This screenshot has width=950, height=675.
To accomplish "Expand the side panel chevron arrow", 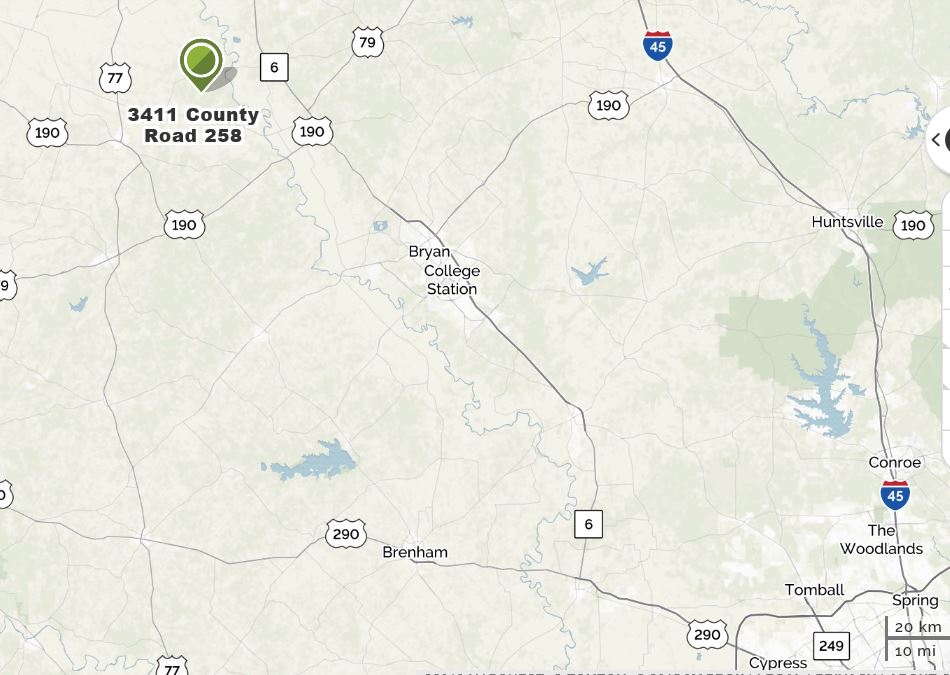I will pyautogui.click(x=935, y=140).
